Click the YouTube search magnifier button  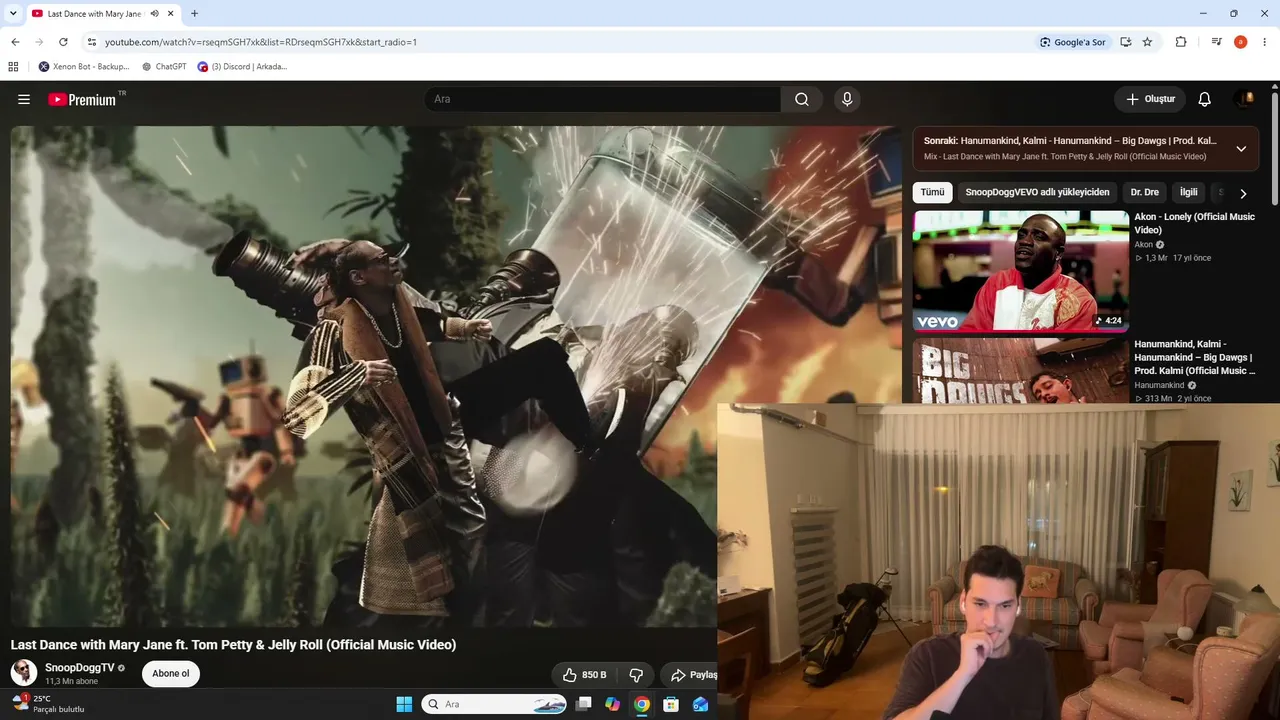point(802,99)
